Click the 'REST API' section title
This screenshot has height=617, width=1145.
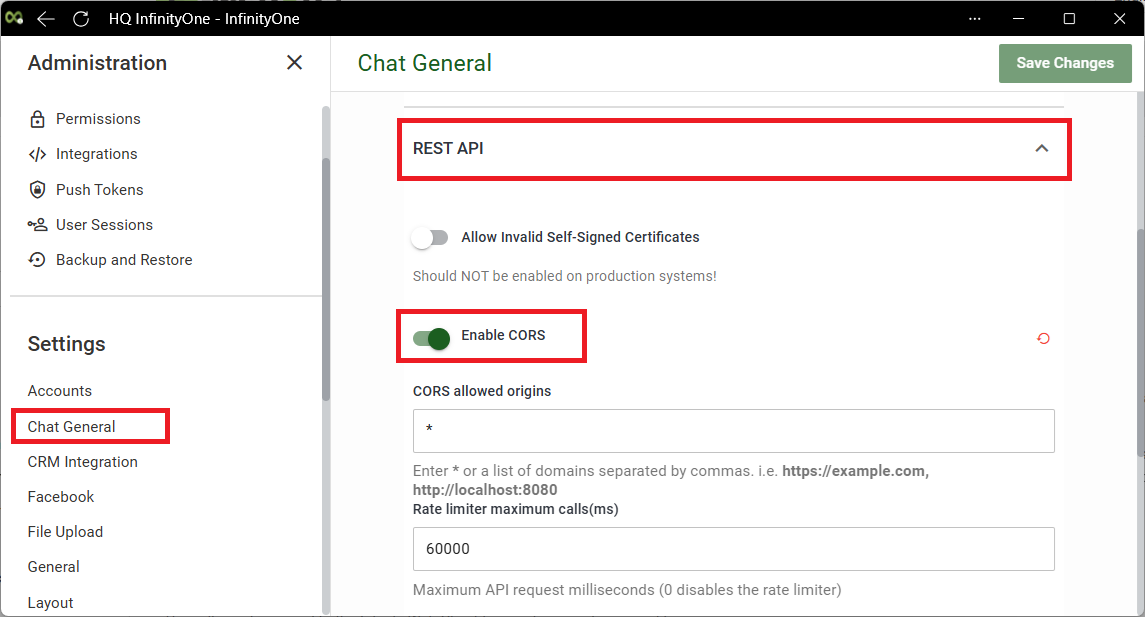point(448,148)
